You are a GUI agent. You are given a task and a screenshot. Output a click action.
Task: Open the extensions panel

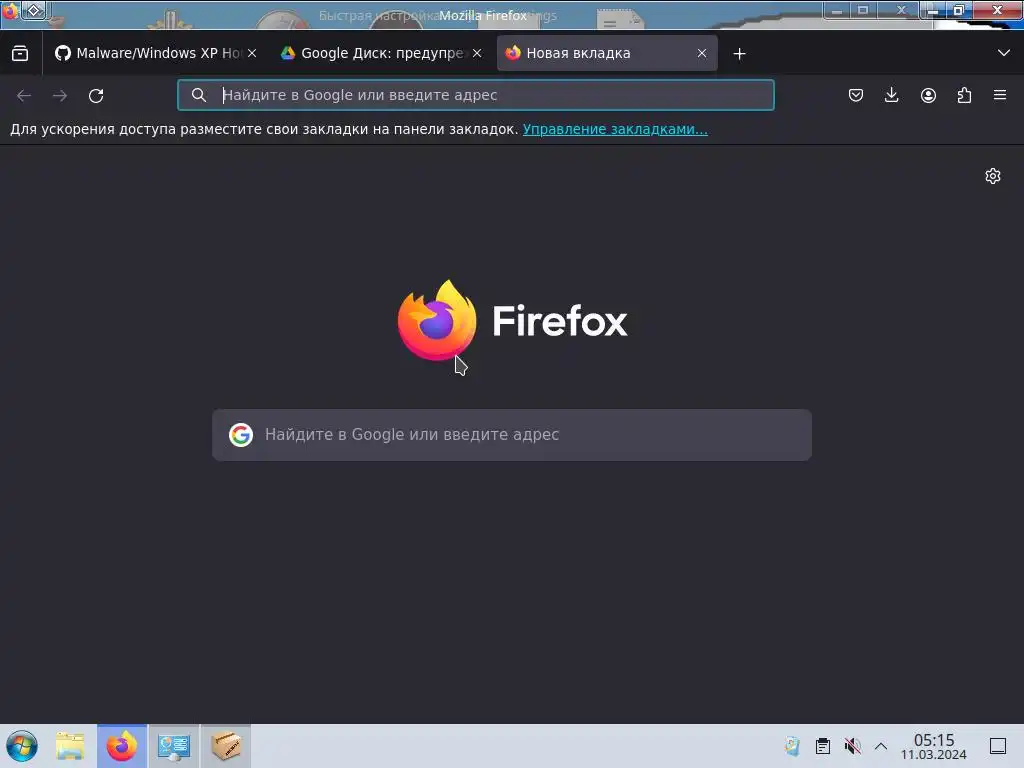[964, 95]
